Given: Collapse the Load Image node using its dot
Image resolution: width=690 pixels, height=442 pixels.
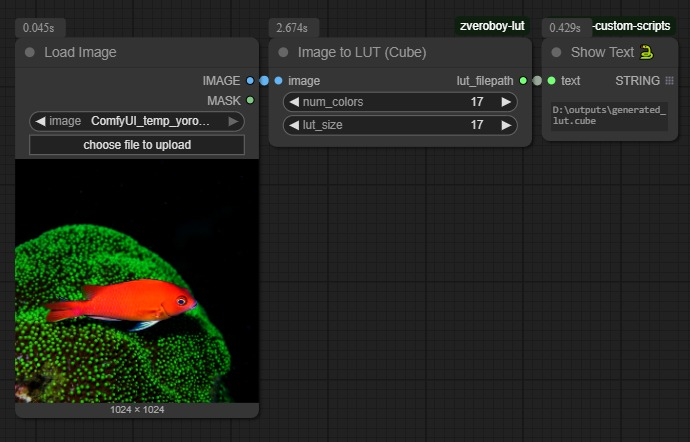Looking at the screenshot, I should [x=29, y=52].
